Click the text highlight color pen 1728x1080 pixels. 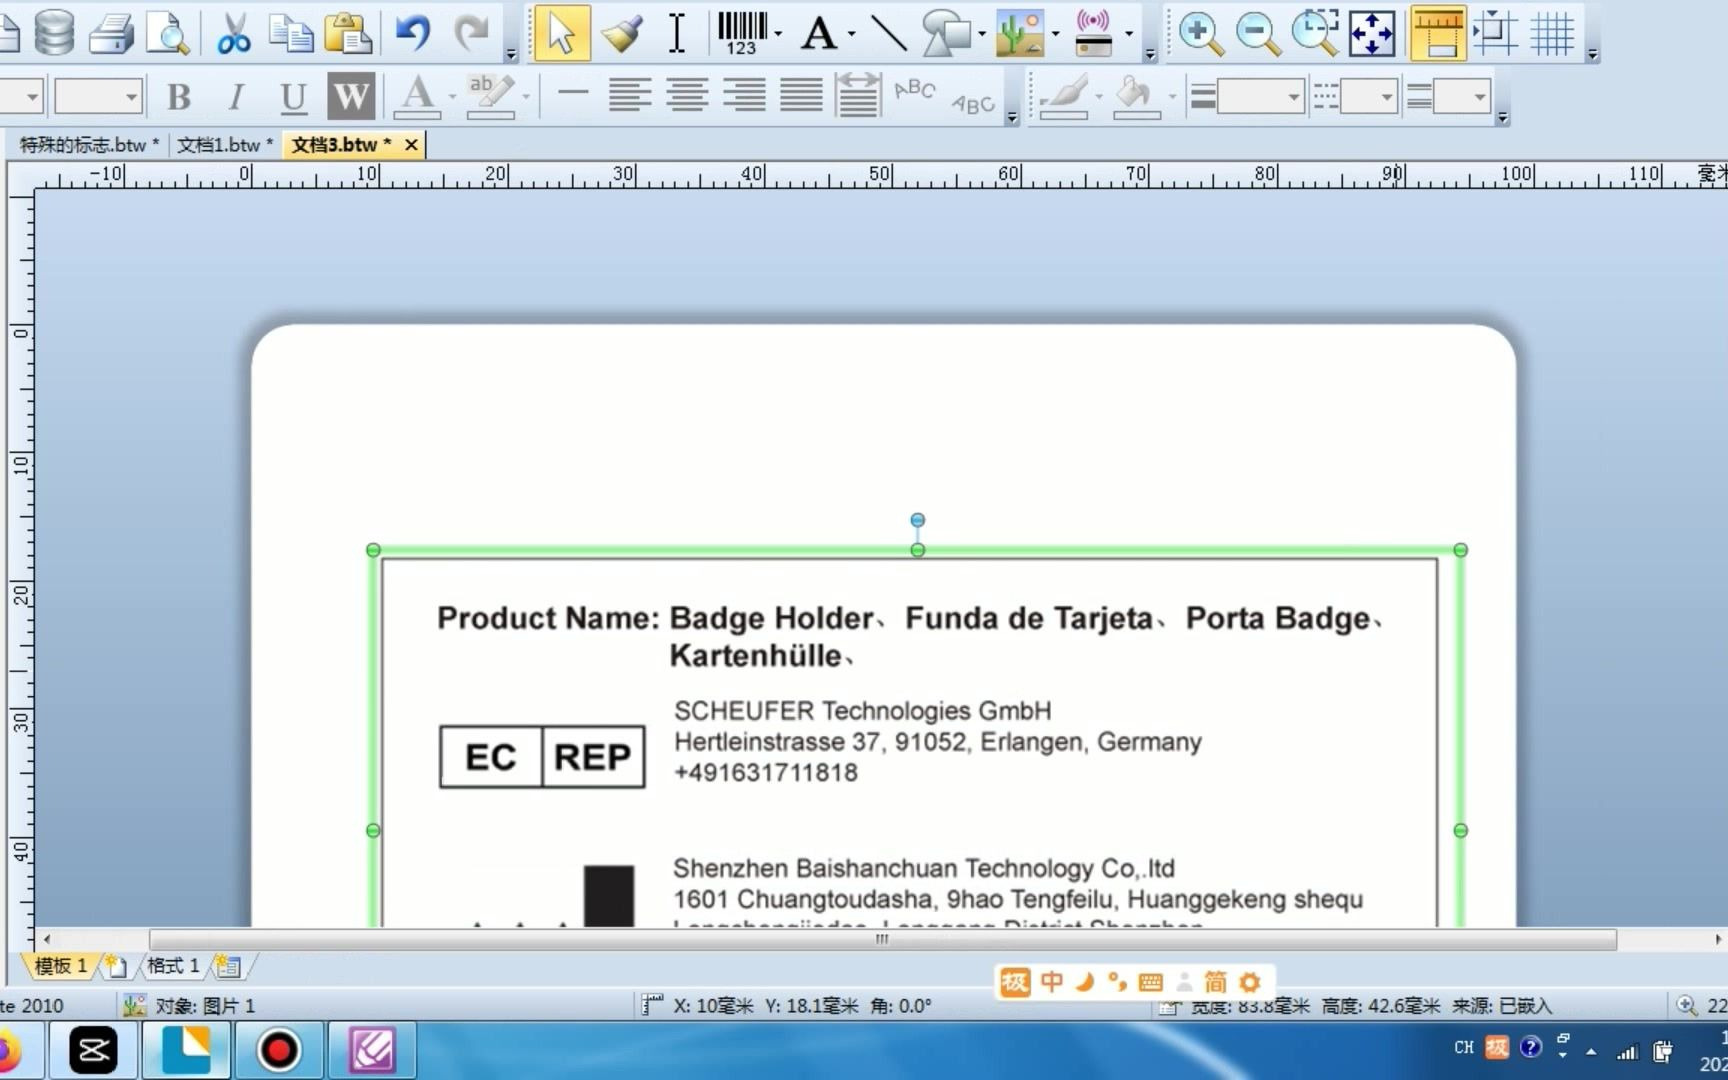[x=490, y=96]
